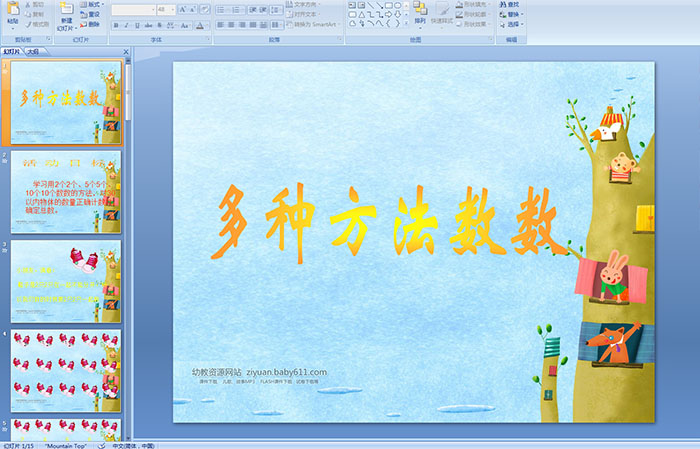This screenshot has width=700, height=449.
Task: Toggle Strikethrough (abc) formatting
Action: 148,25
